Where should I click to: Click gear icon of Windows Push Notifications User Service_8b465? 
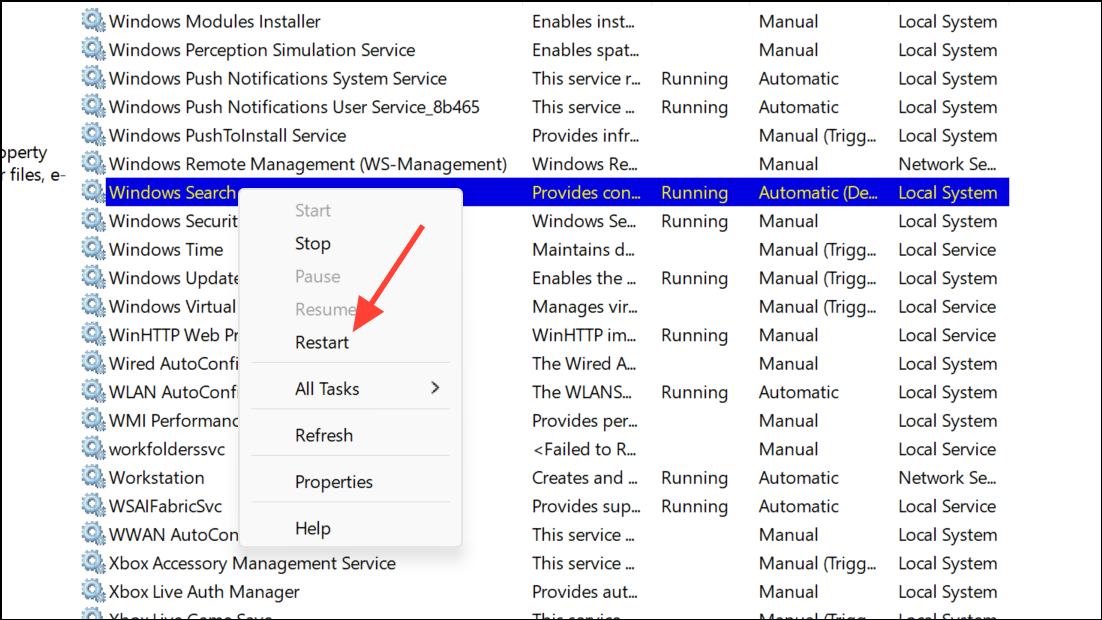[93, 106]
